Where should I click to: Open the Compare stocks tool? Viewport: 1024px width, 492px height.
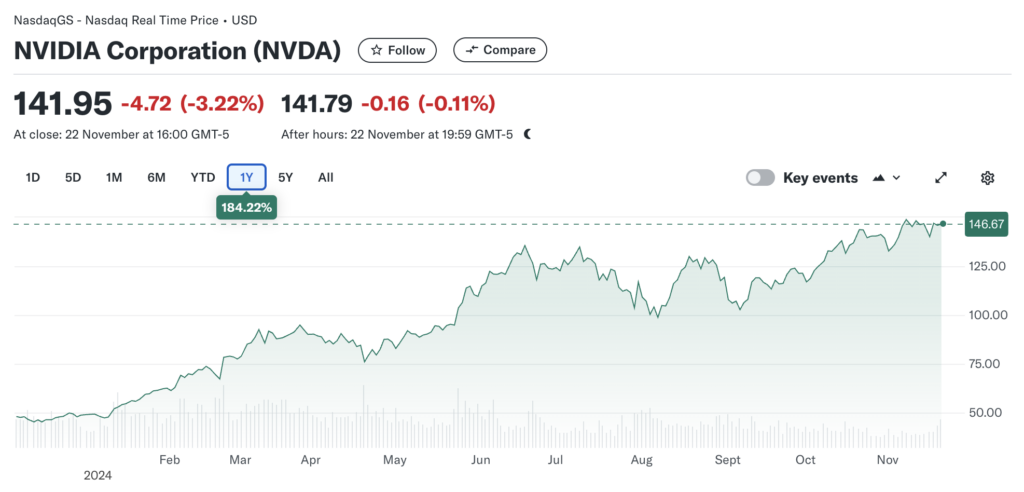point(500,50)
